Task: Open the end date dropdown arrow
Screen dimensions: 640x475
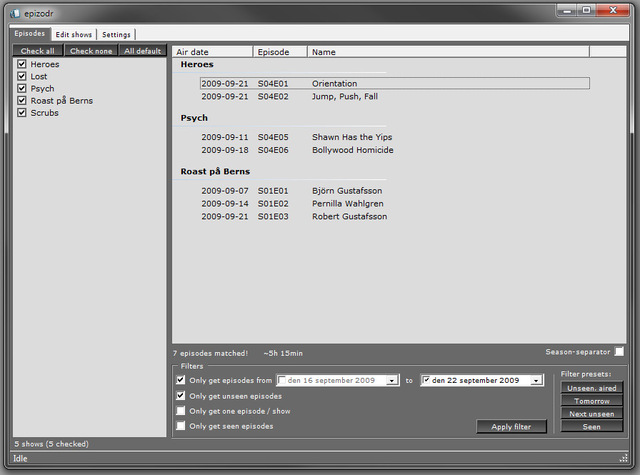Action: click(x=537, y=381)
